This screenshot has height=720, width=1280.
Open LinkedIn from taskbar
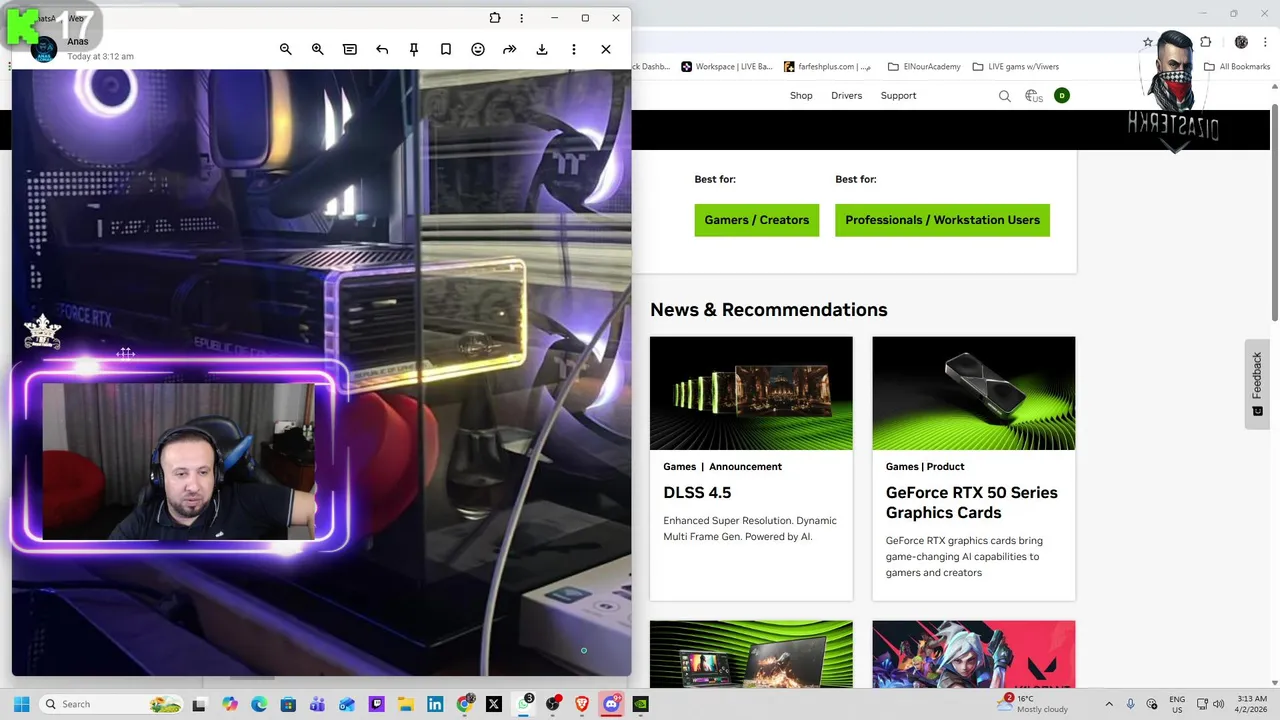pyautogui.click(x=435, y=704)
